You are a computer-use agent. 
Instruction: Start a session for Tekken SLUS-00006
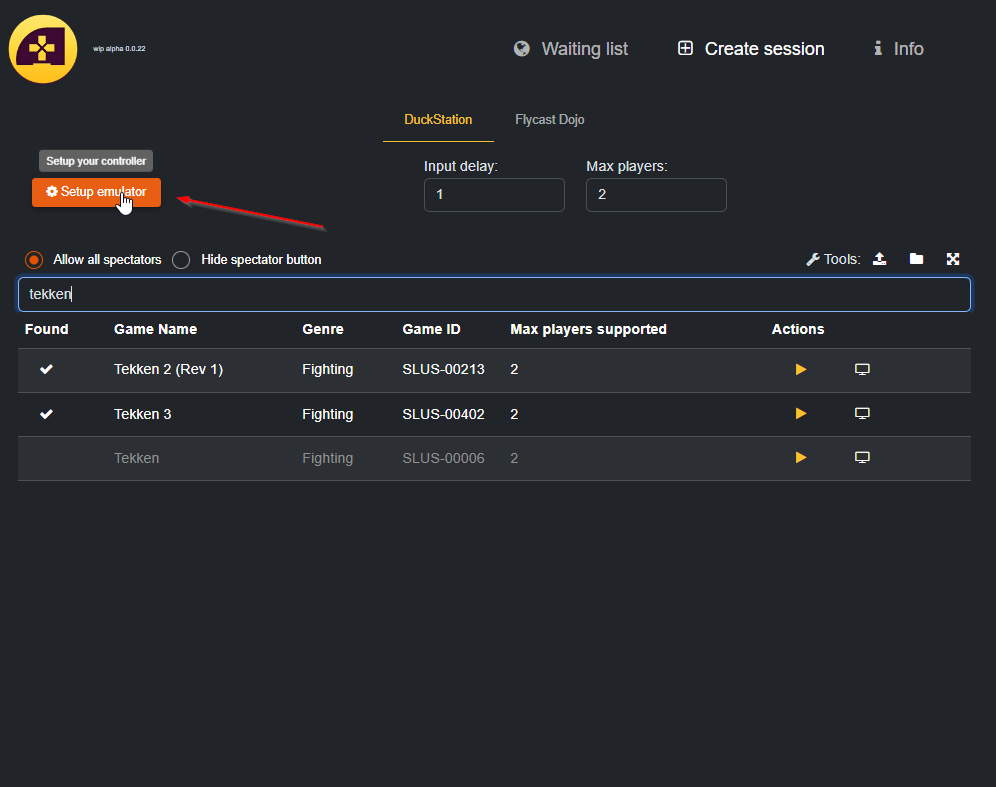pos(800,458)
